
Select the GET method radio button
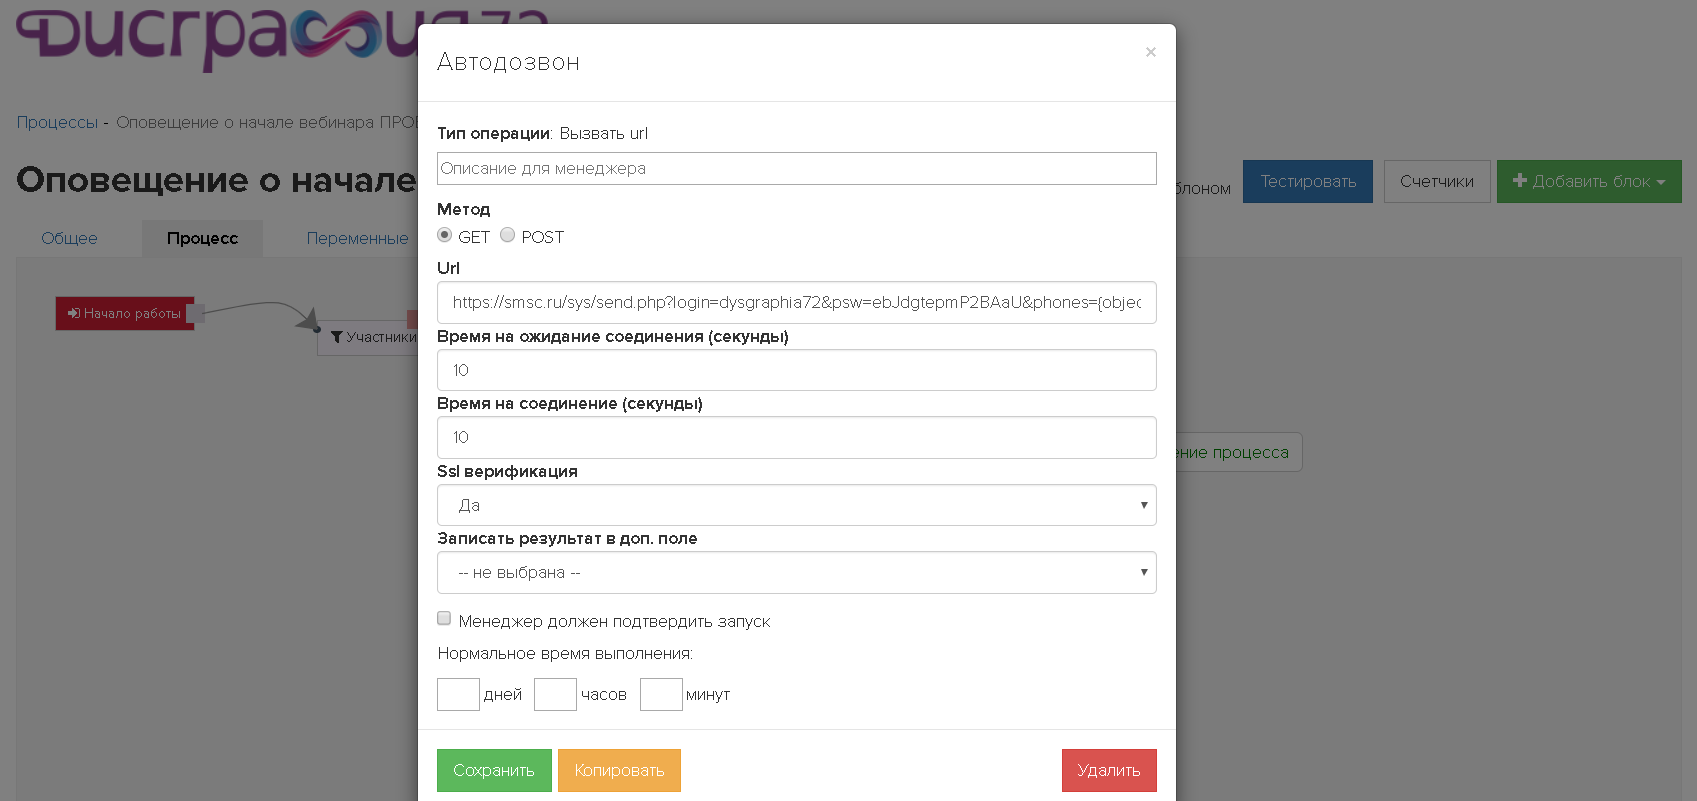tap(445, 235)
